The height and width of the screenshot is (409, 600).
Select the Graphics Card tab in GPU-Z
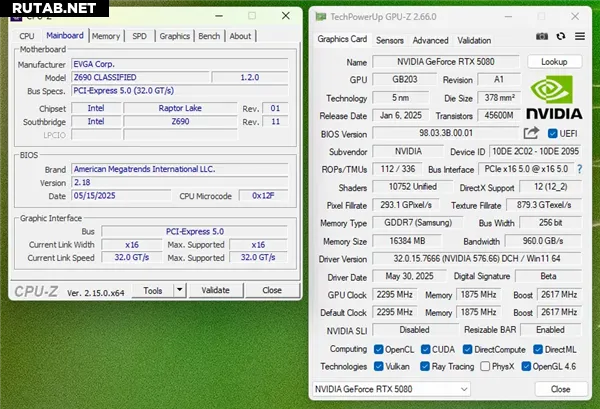(x=342, y=39)
